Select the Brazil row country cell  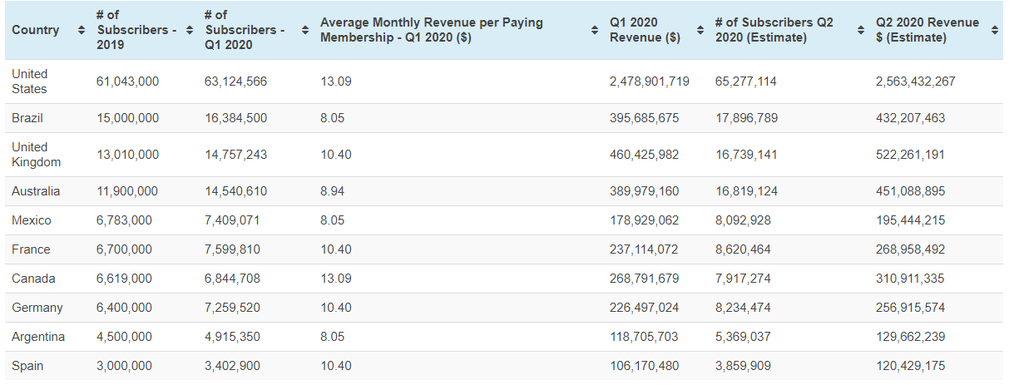(27, 118)
